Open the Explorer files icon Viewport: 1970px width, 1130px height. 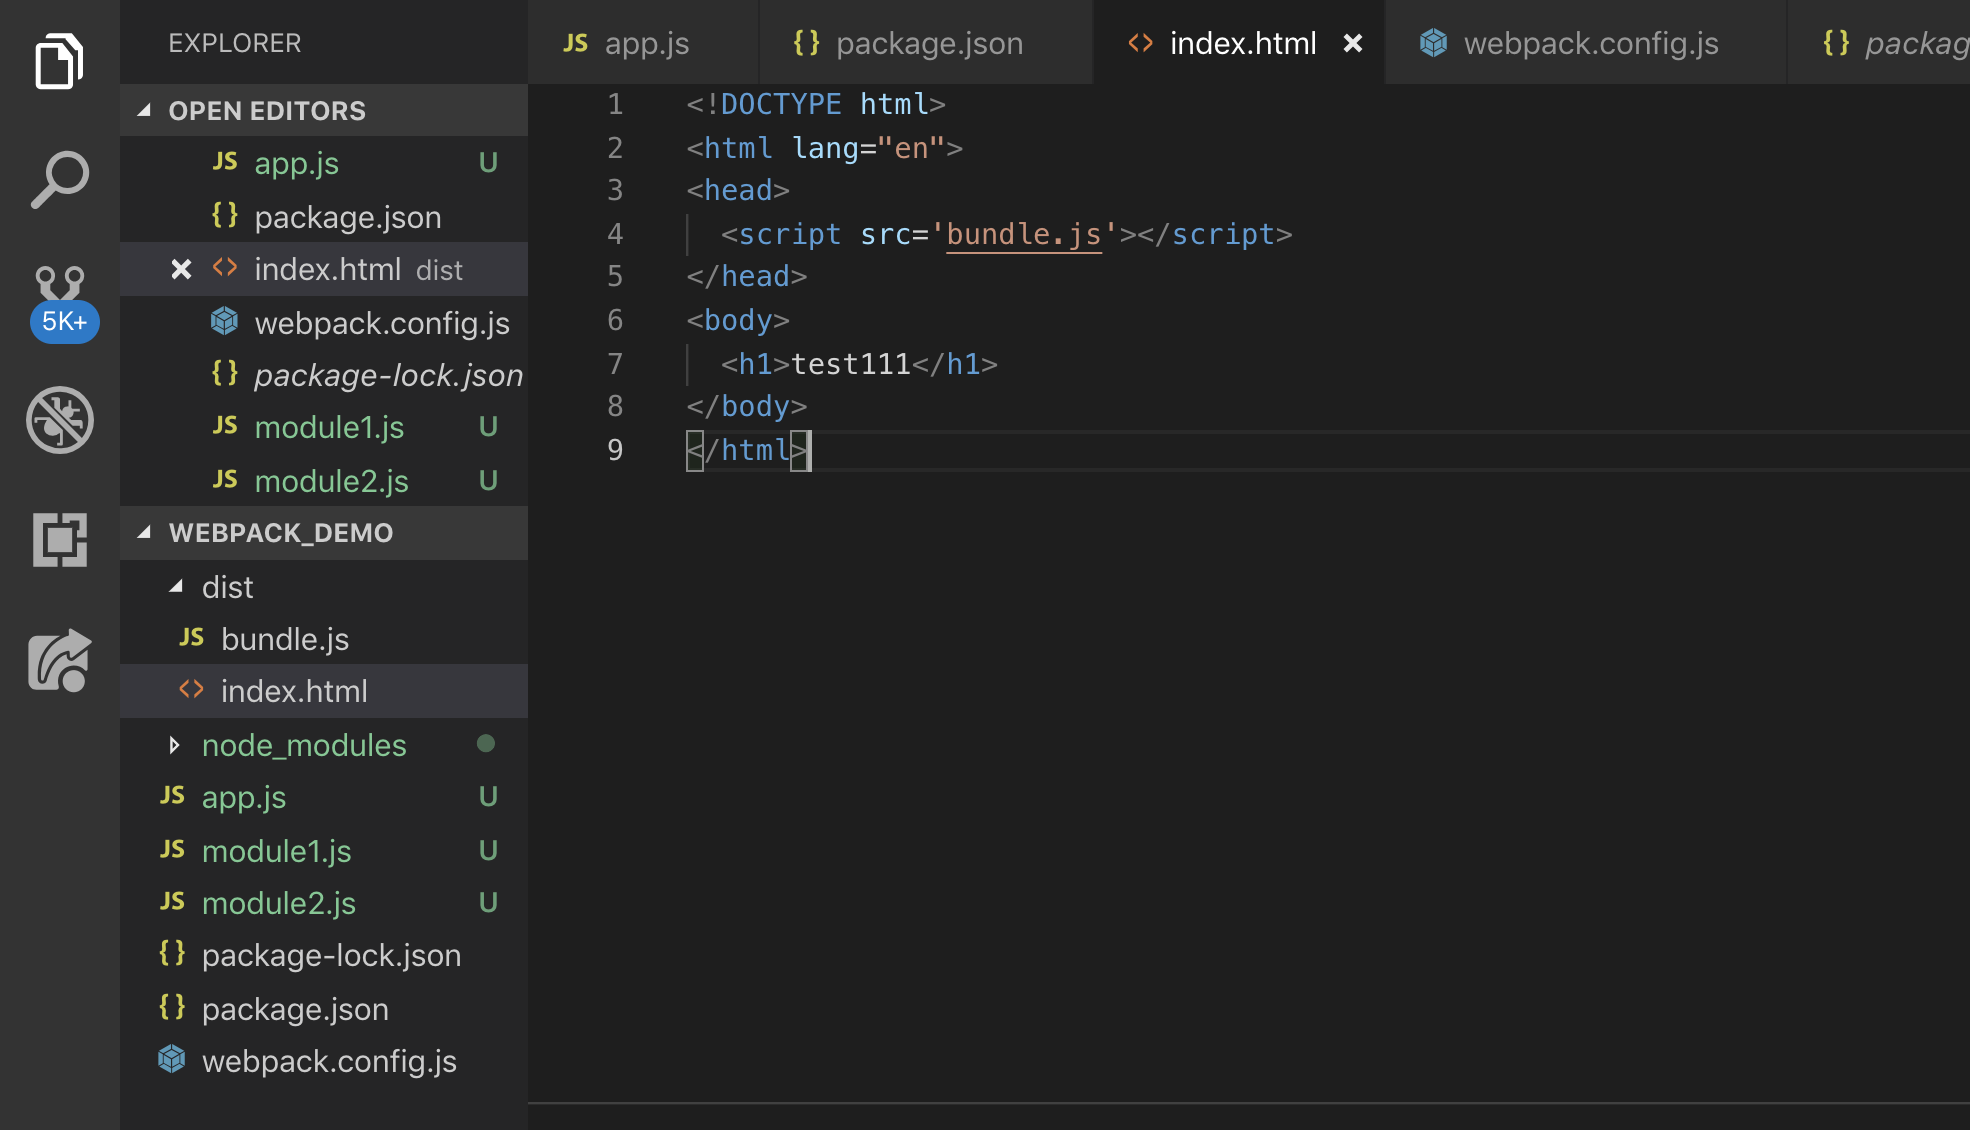click(x=59, y=62)
